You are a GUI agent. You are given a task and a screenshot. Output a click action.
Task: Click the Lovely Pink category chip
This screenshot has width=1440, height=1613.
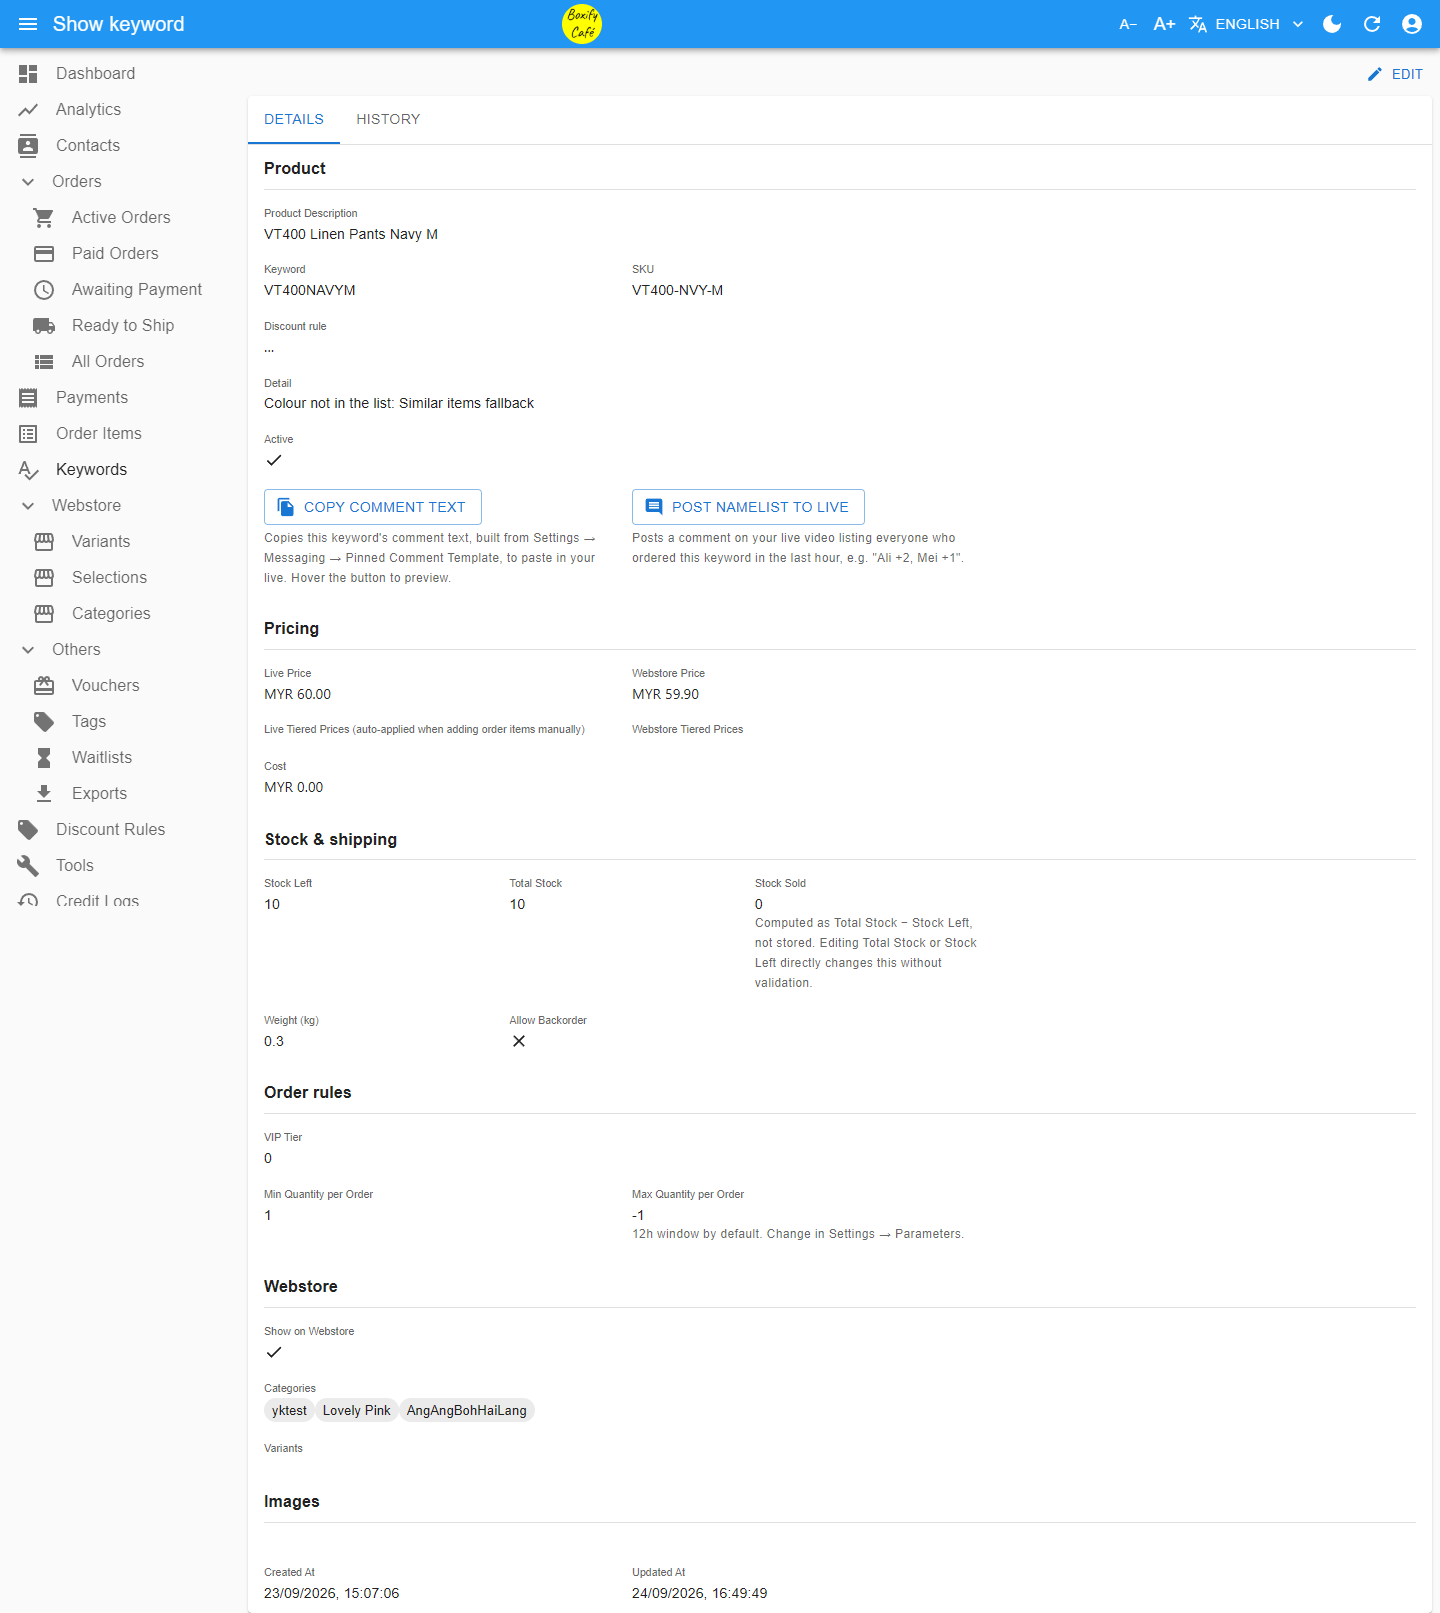(357, 1410)
